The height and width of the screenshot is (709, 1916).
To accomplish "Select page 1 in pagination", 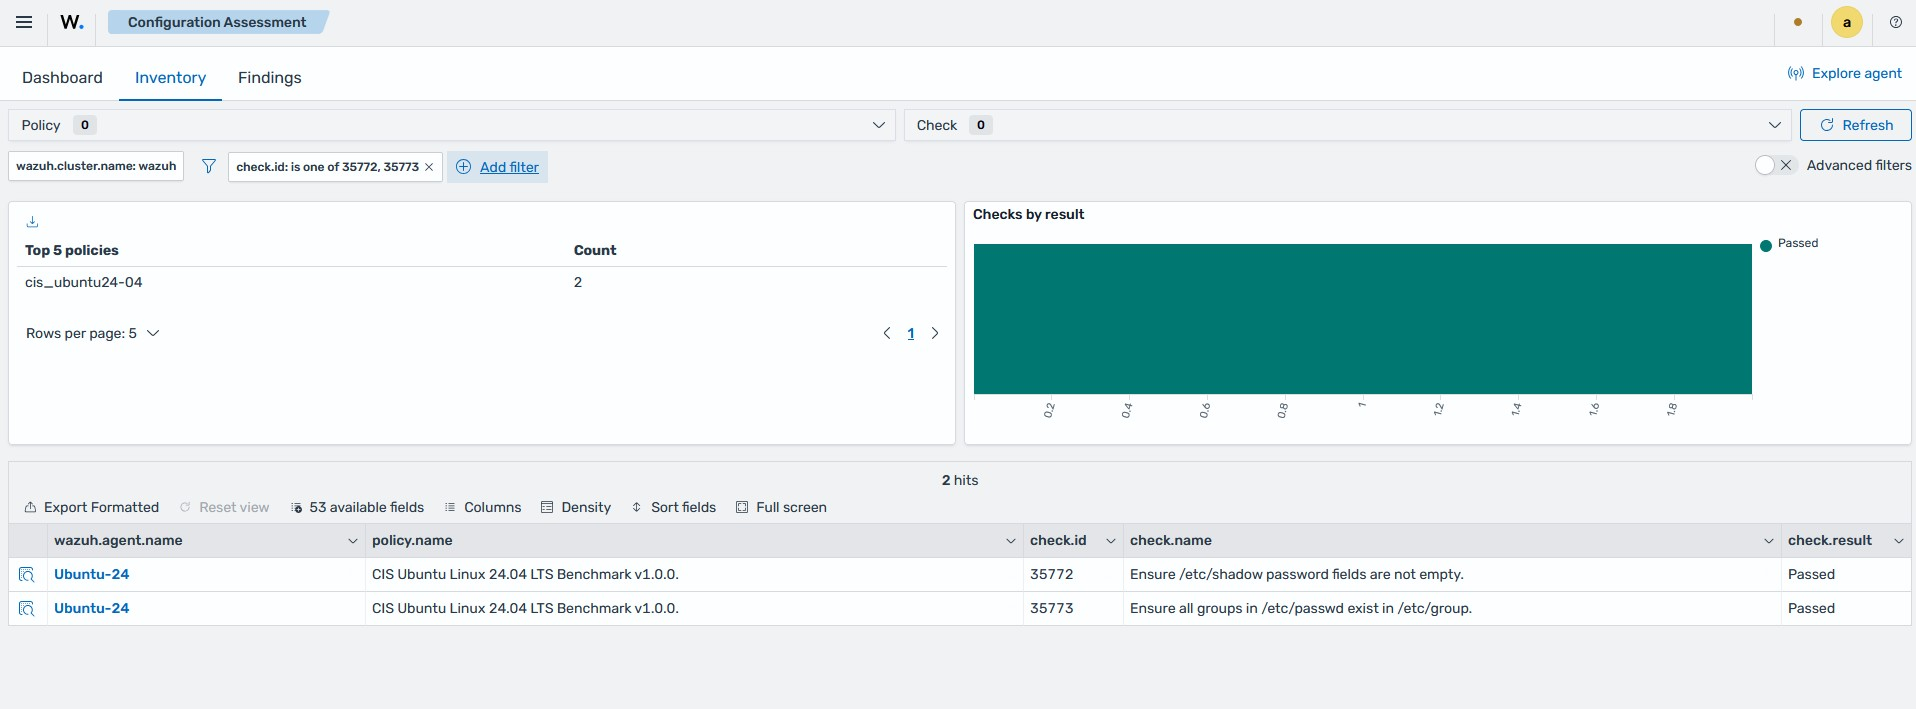I will click(x=911, y=333).
